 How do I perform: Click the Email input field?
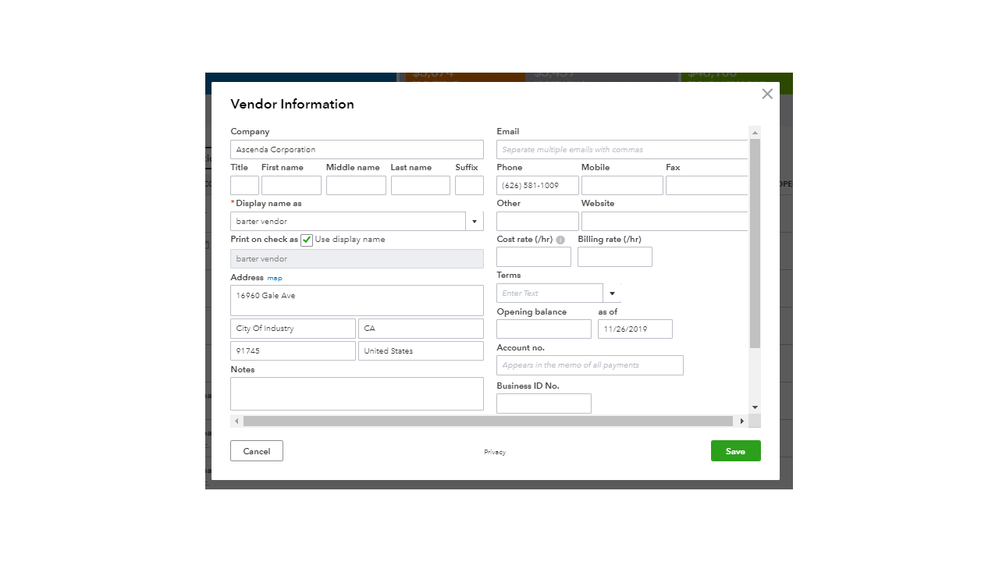click(622, 149)
